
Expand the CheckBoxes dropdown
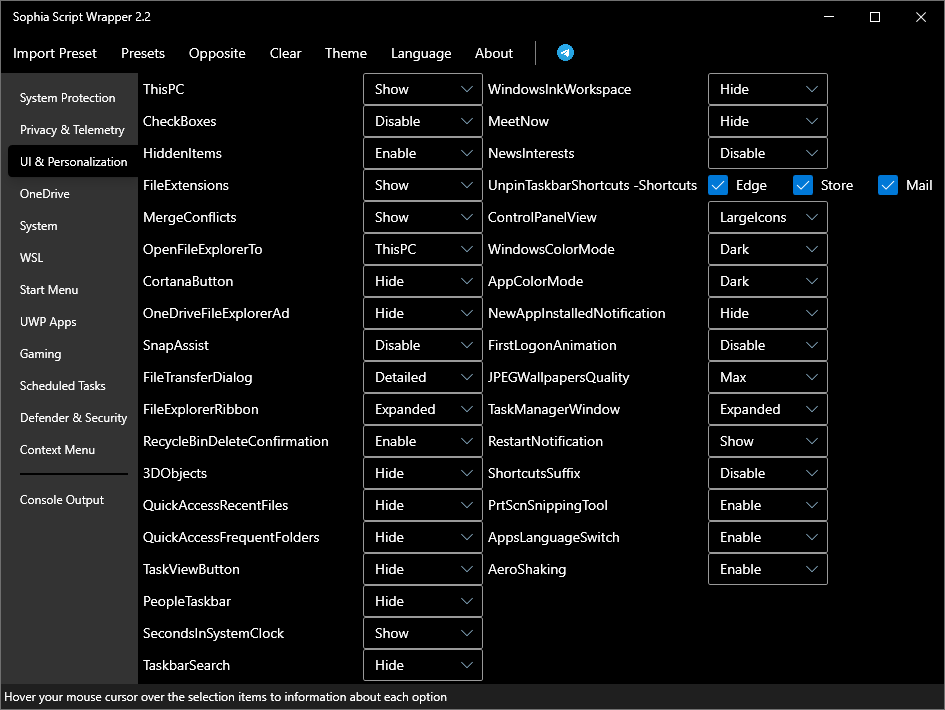(x=422, y=121)
